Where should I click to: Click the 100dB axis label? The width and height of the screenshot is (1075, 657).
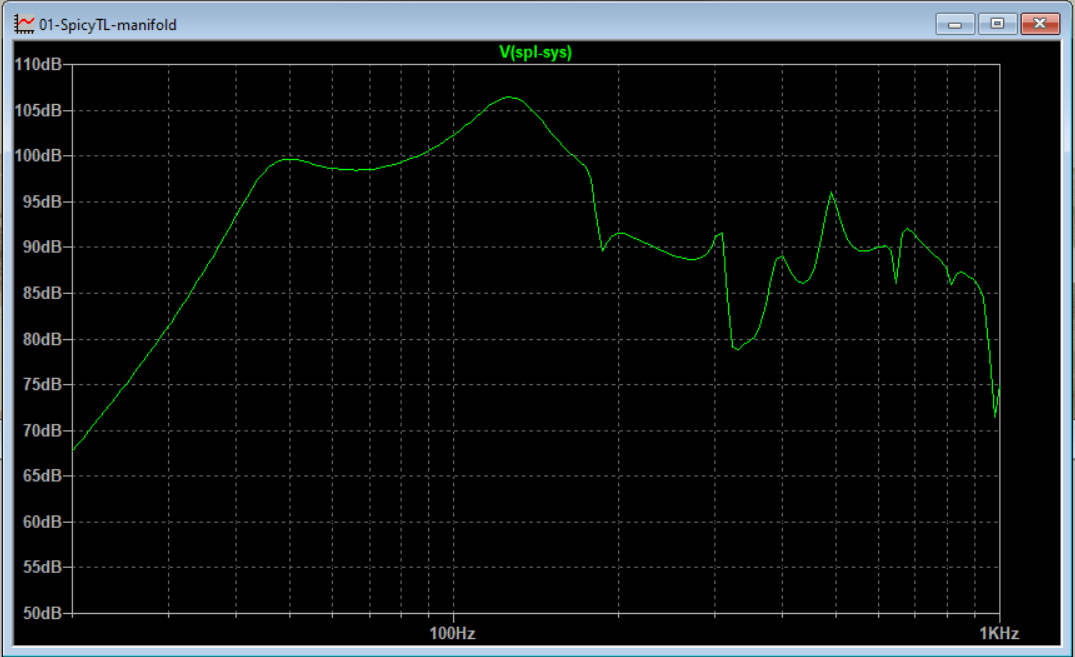38,156
